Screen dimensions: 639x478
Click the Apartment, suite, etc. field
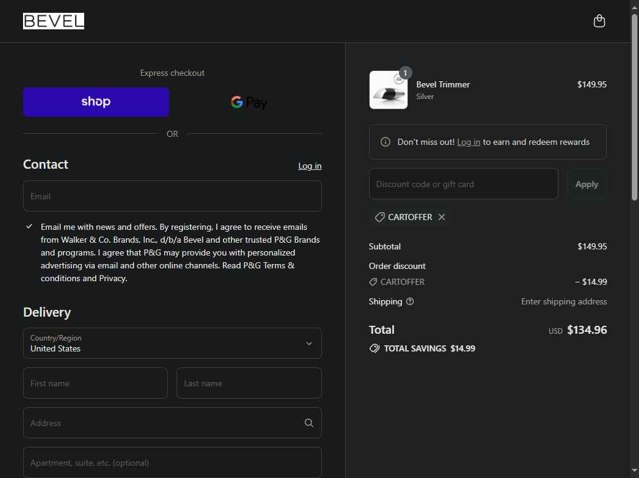pos(172,463)
